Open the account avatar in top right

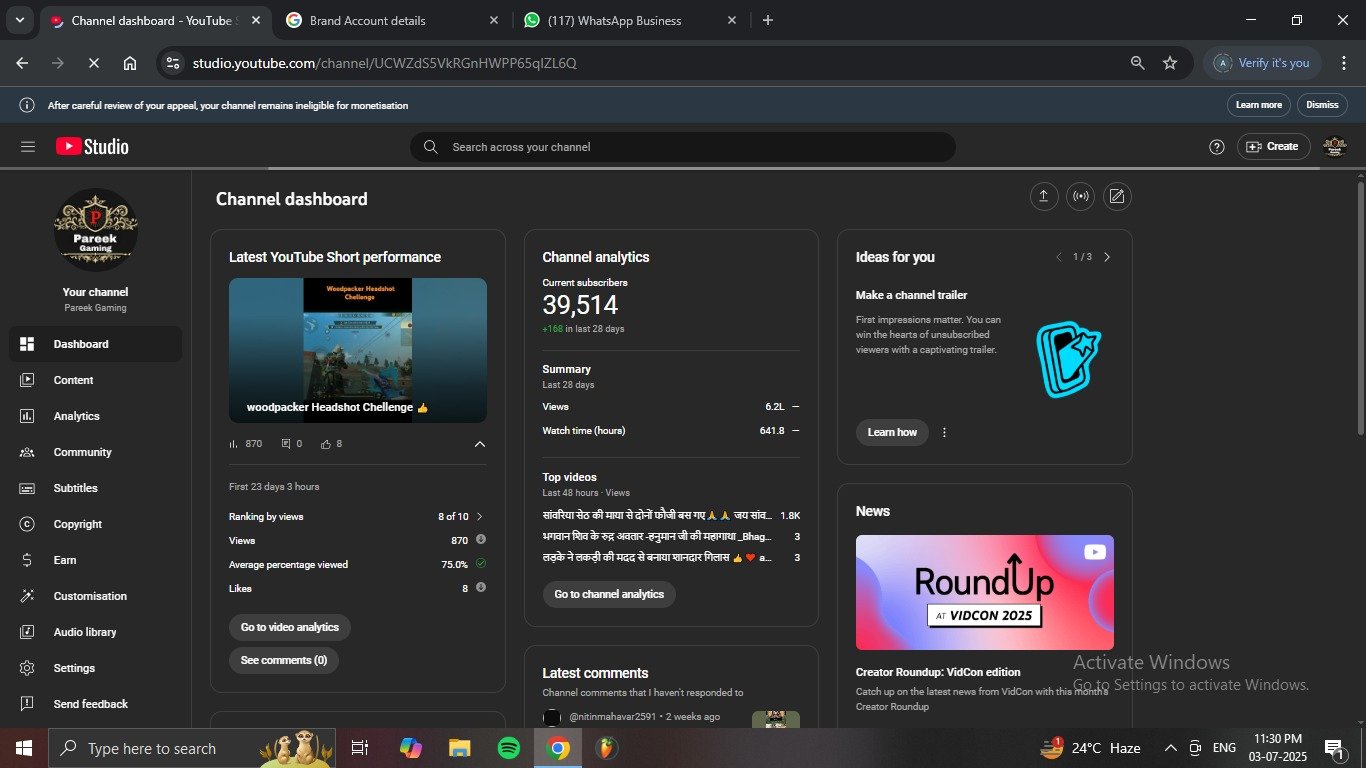click(1335, 147)
